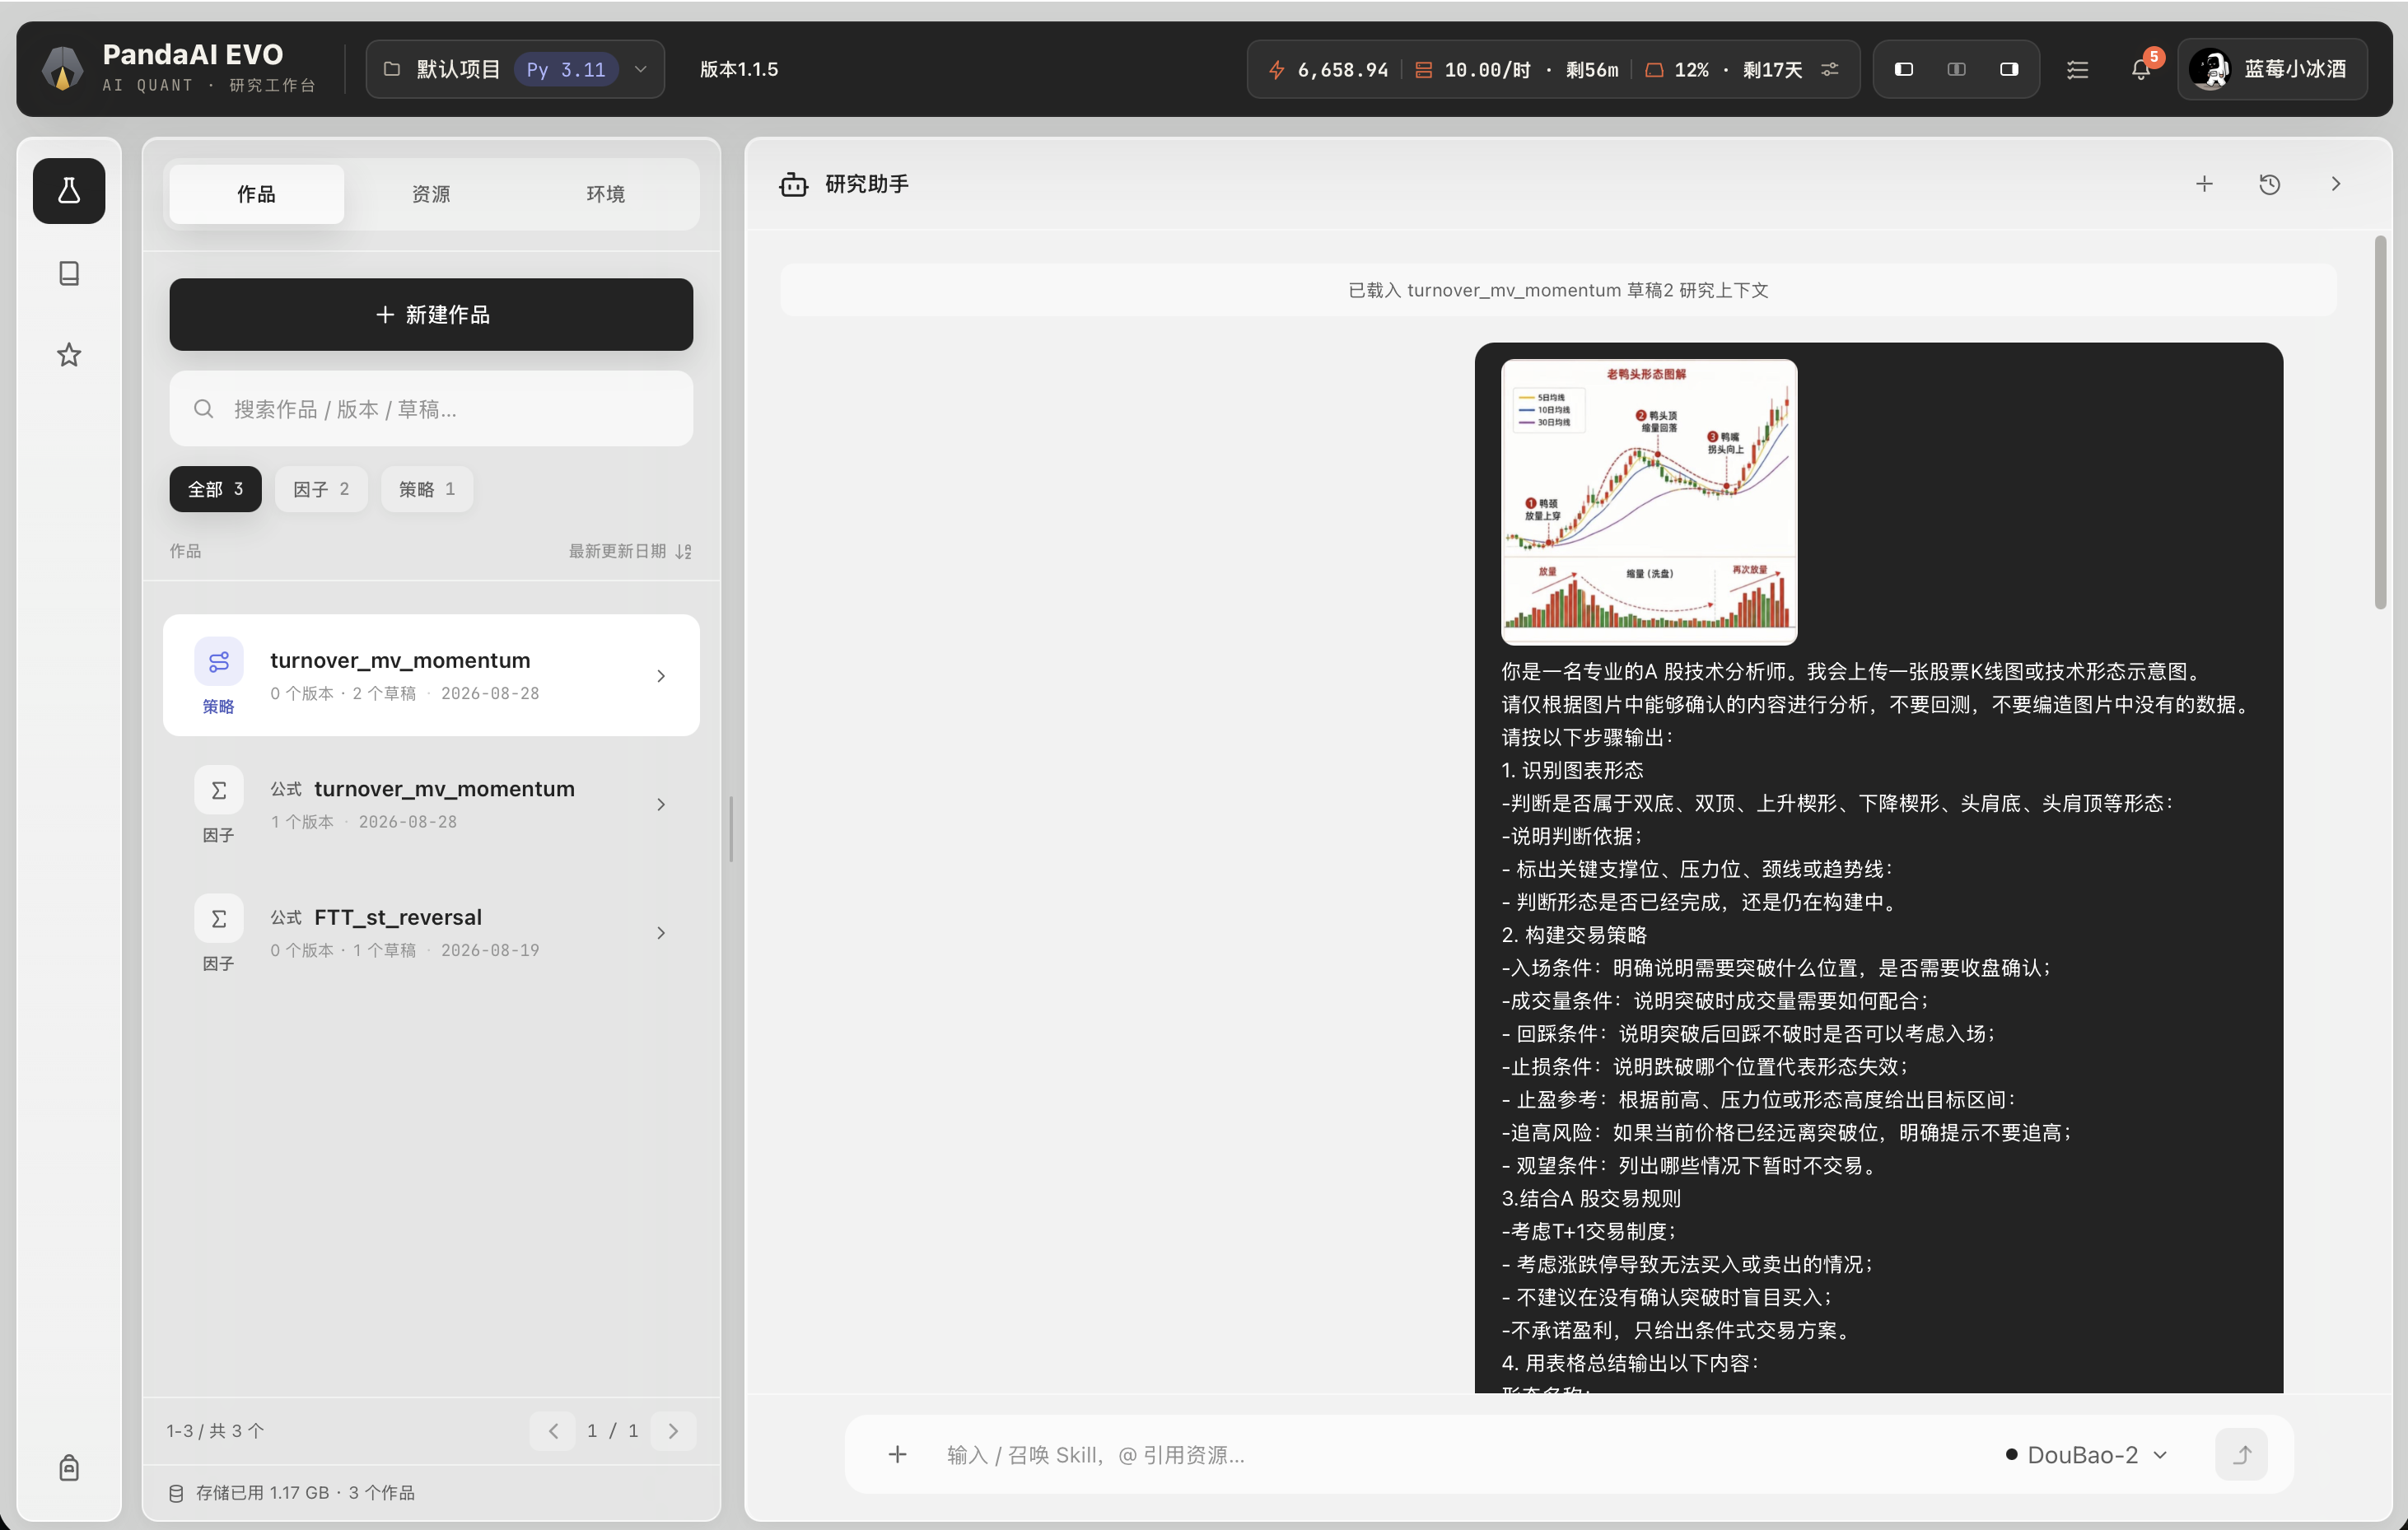Expand the FTT_st_reversal chevron
Image resolution: width=2408 pixels, height=1530 pixels.
click(x=661, y=933)
